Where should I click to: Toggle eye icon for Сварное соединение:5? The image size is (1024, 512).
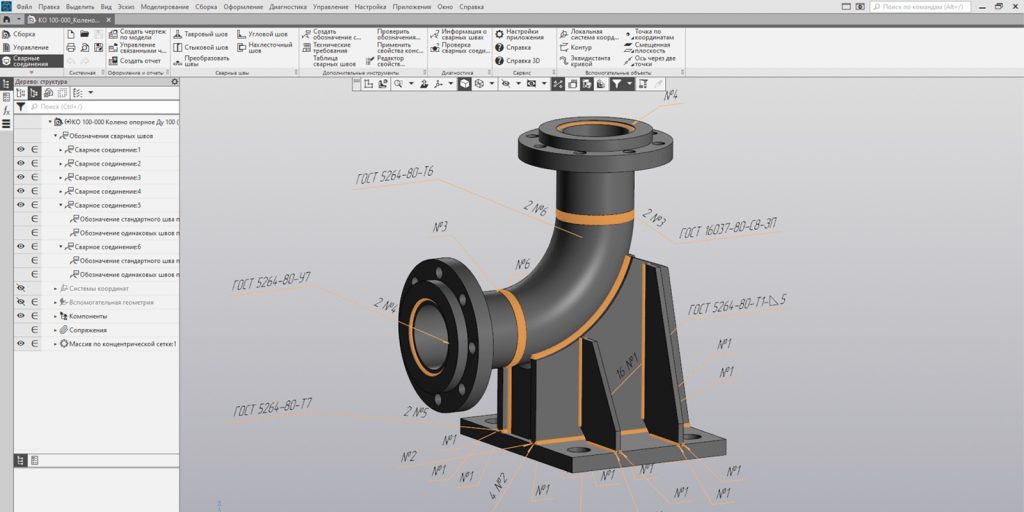click(21, 204)
